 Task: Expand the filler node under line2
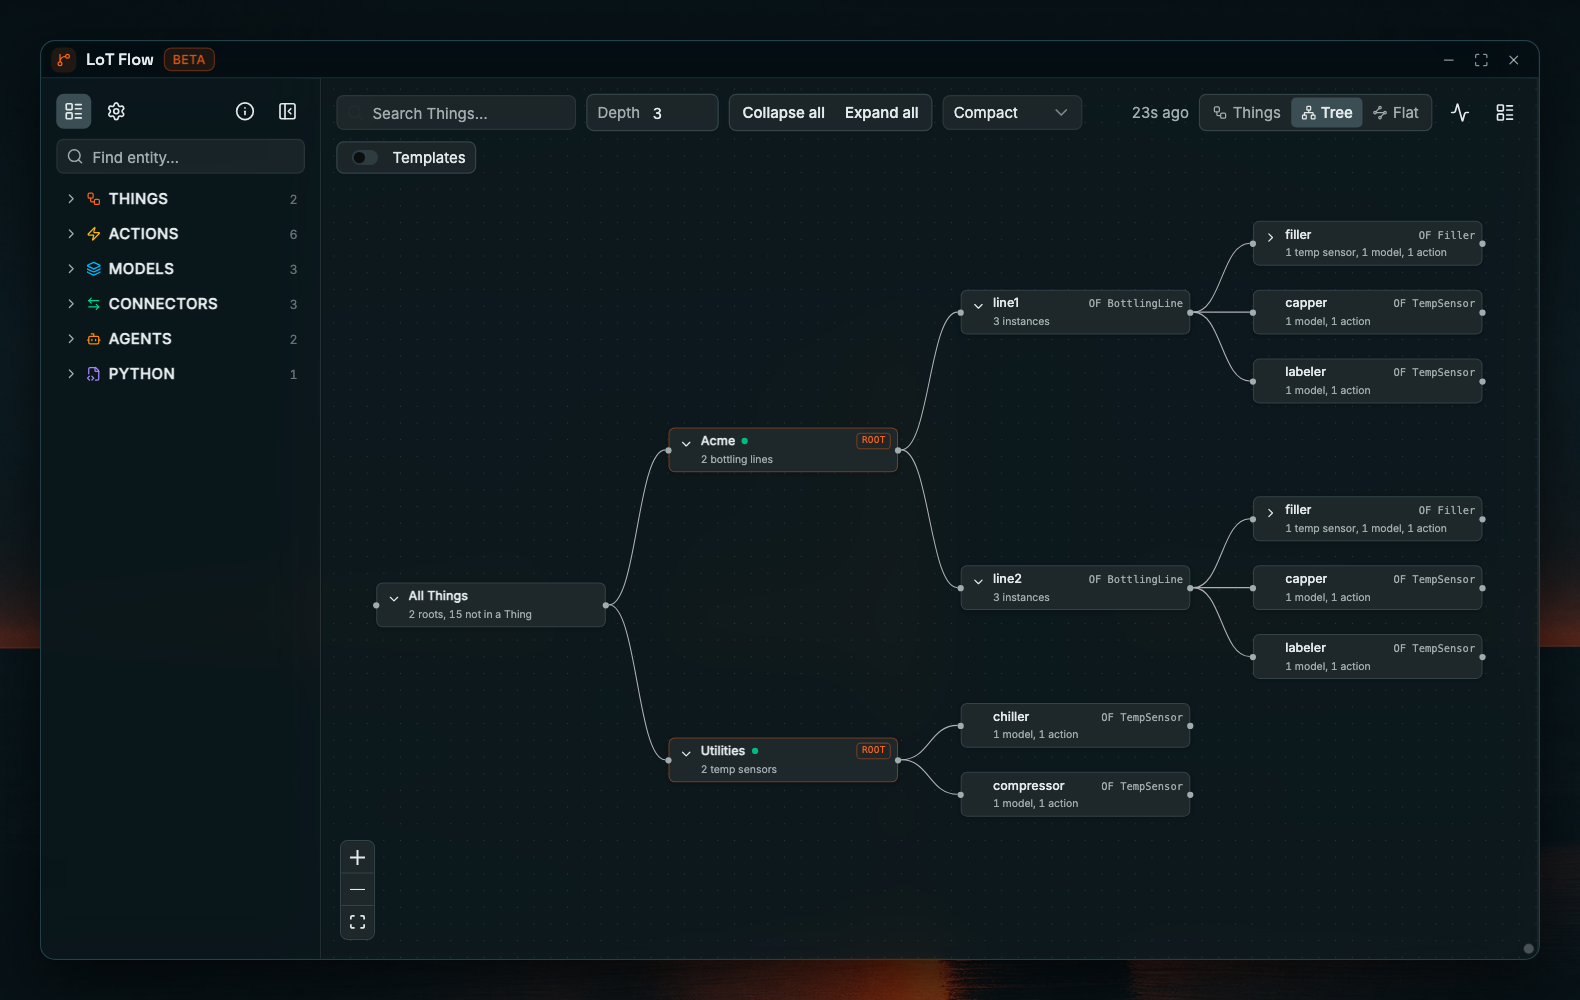[1270, 512]
